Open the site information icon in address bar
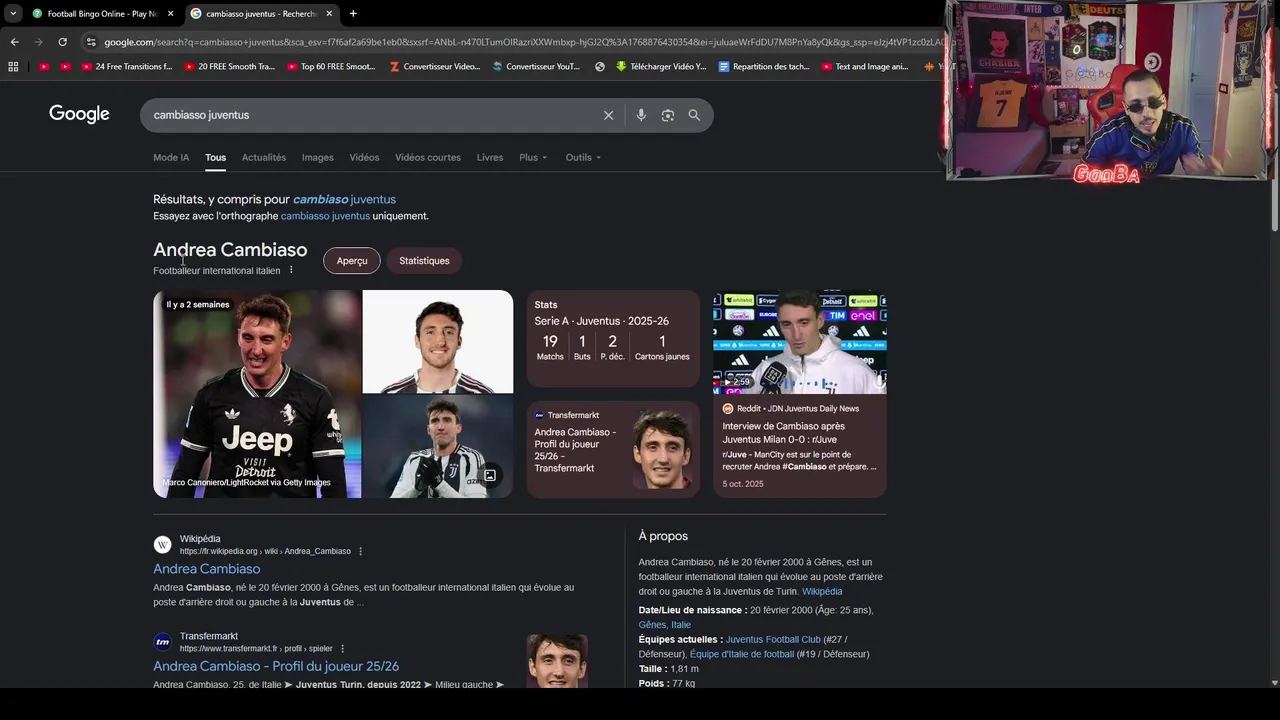The width and height of the screenshot is (1280, 720). point(91,42)
